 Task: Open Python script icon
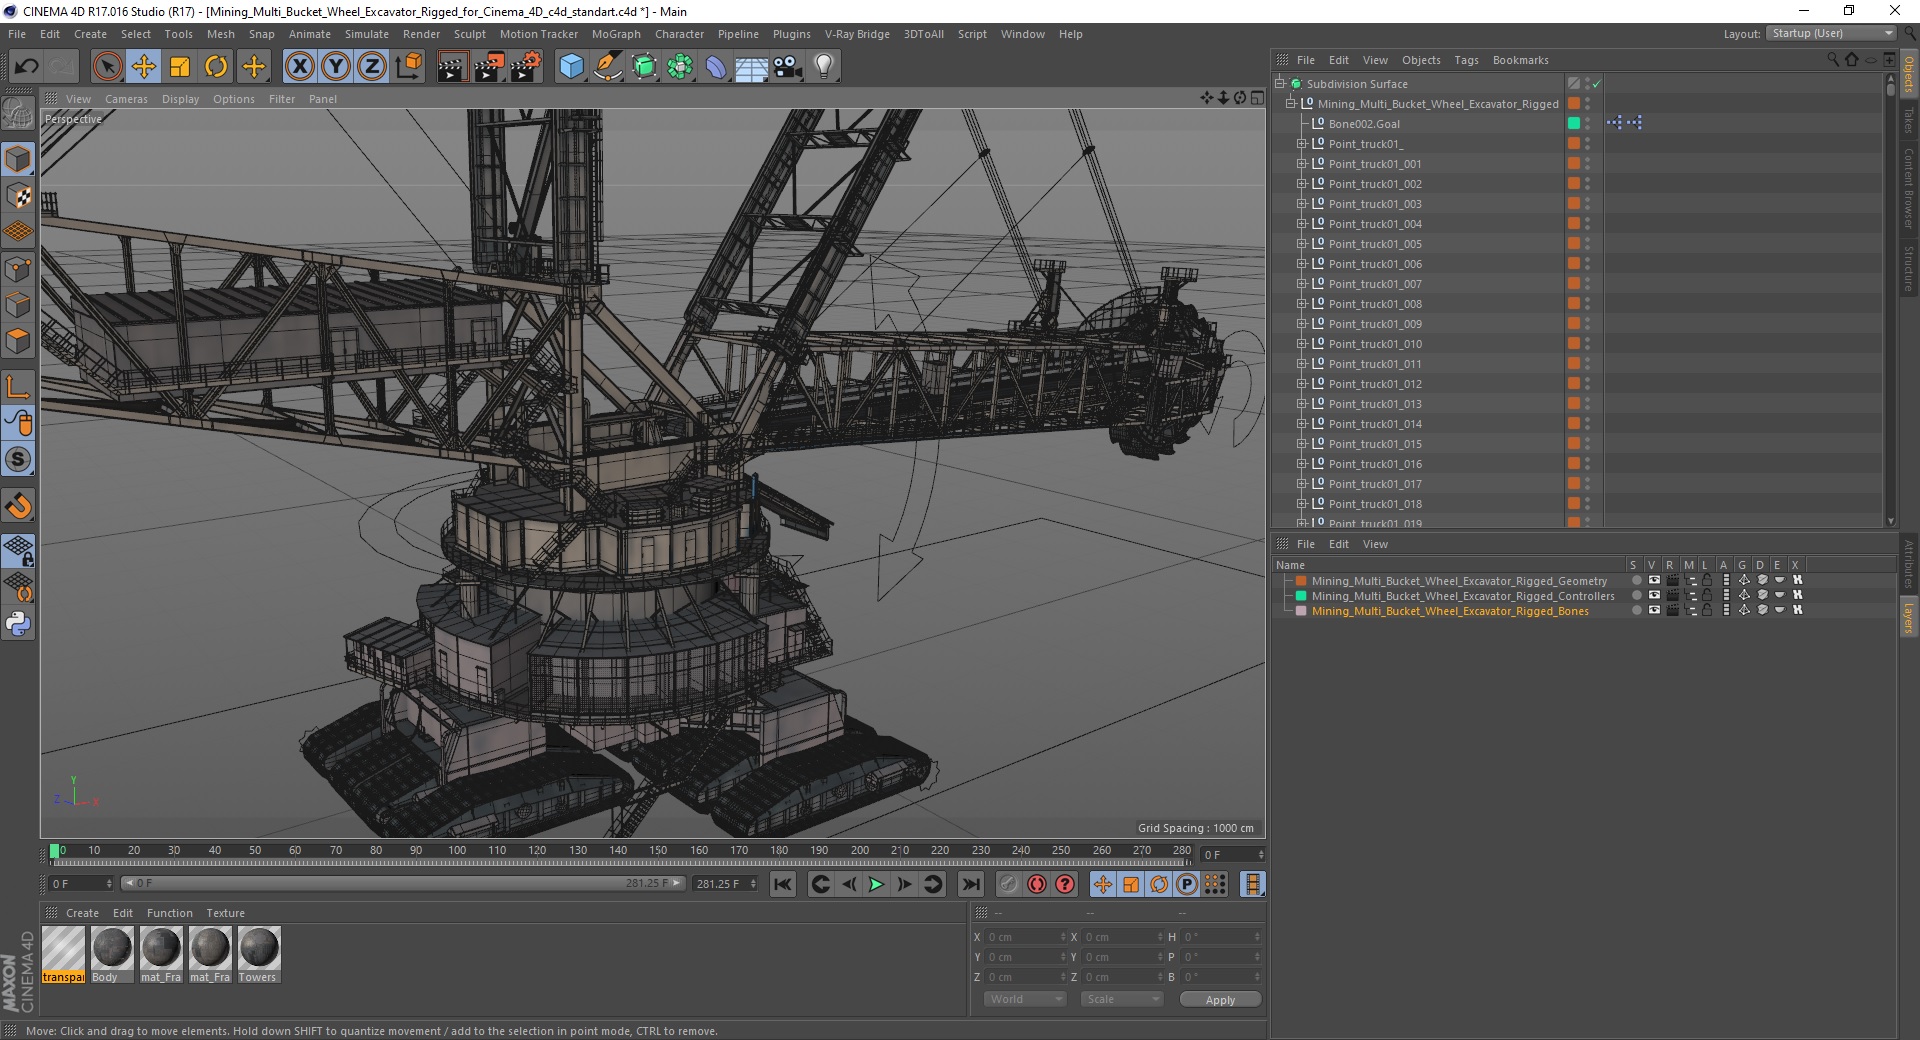pyautogui.click(x=18, y=624)
